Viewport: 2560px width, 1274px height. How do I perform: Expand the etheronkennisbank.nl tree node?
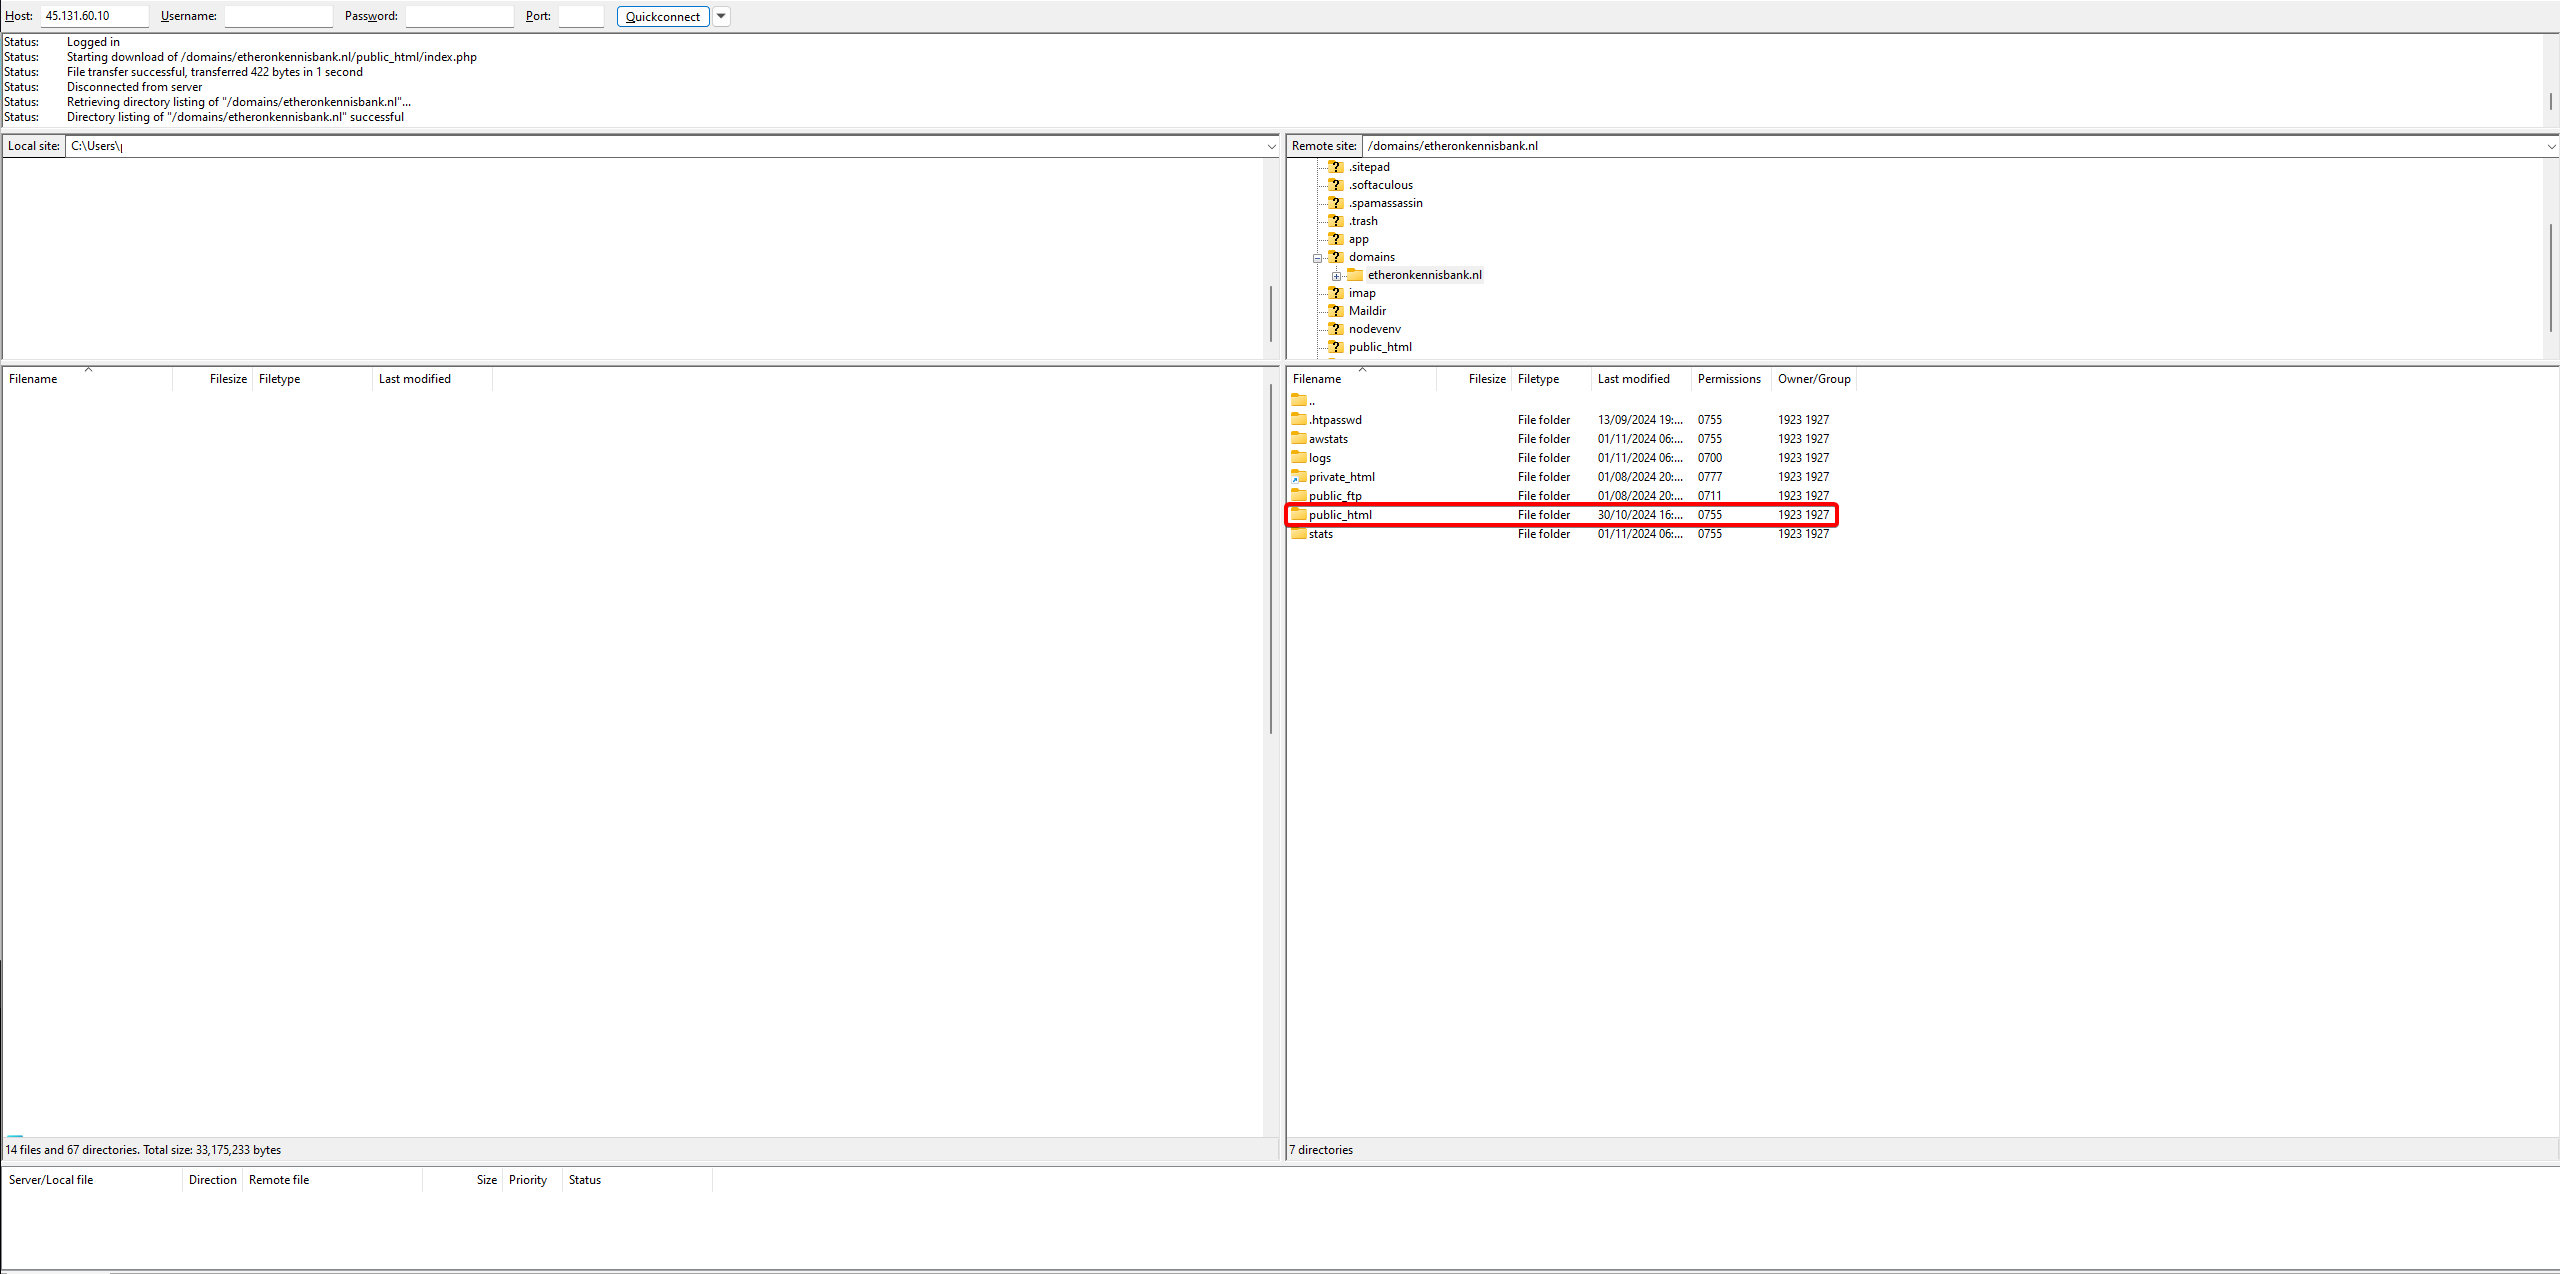coord(1336,276)
